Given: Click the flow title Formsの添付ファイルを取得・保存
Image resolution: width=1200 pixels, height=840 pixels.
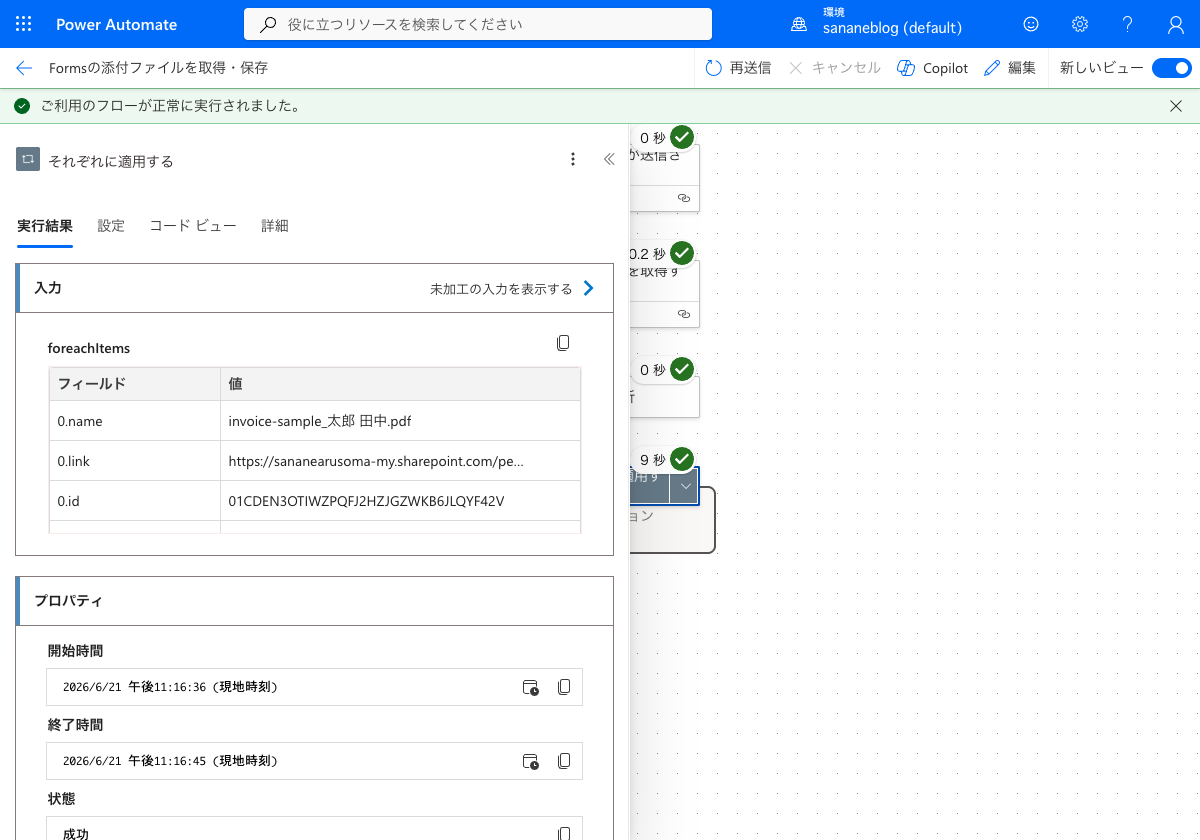Looking at the screenshot, I should (x=158, y=68).
